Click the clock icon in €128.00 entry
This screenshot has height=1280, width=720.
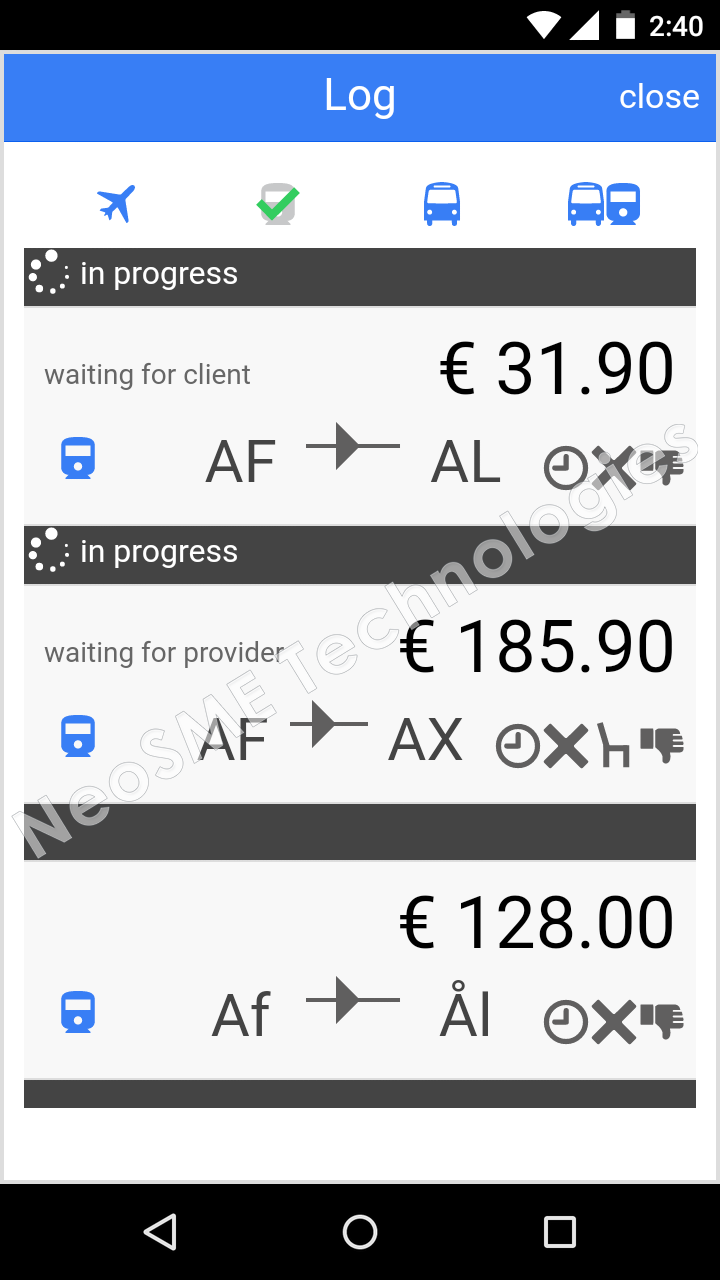click(565, 1023)
